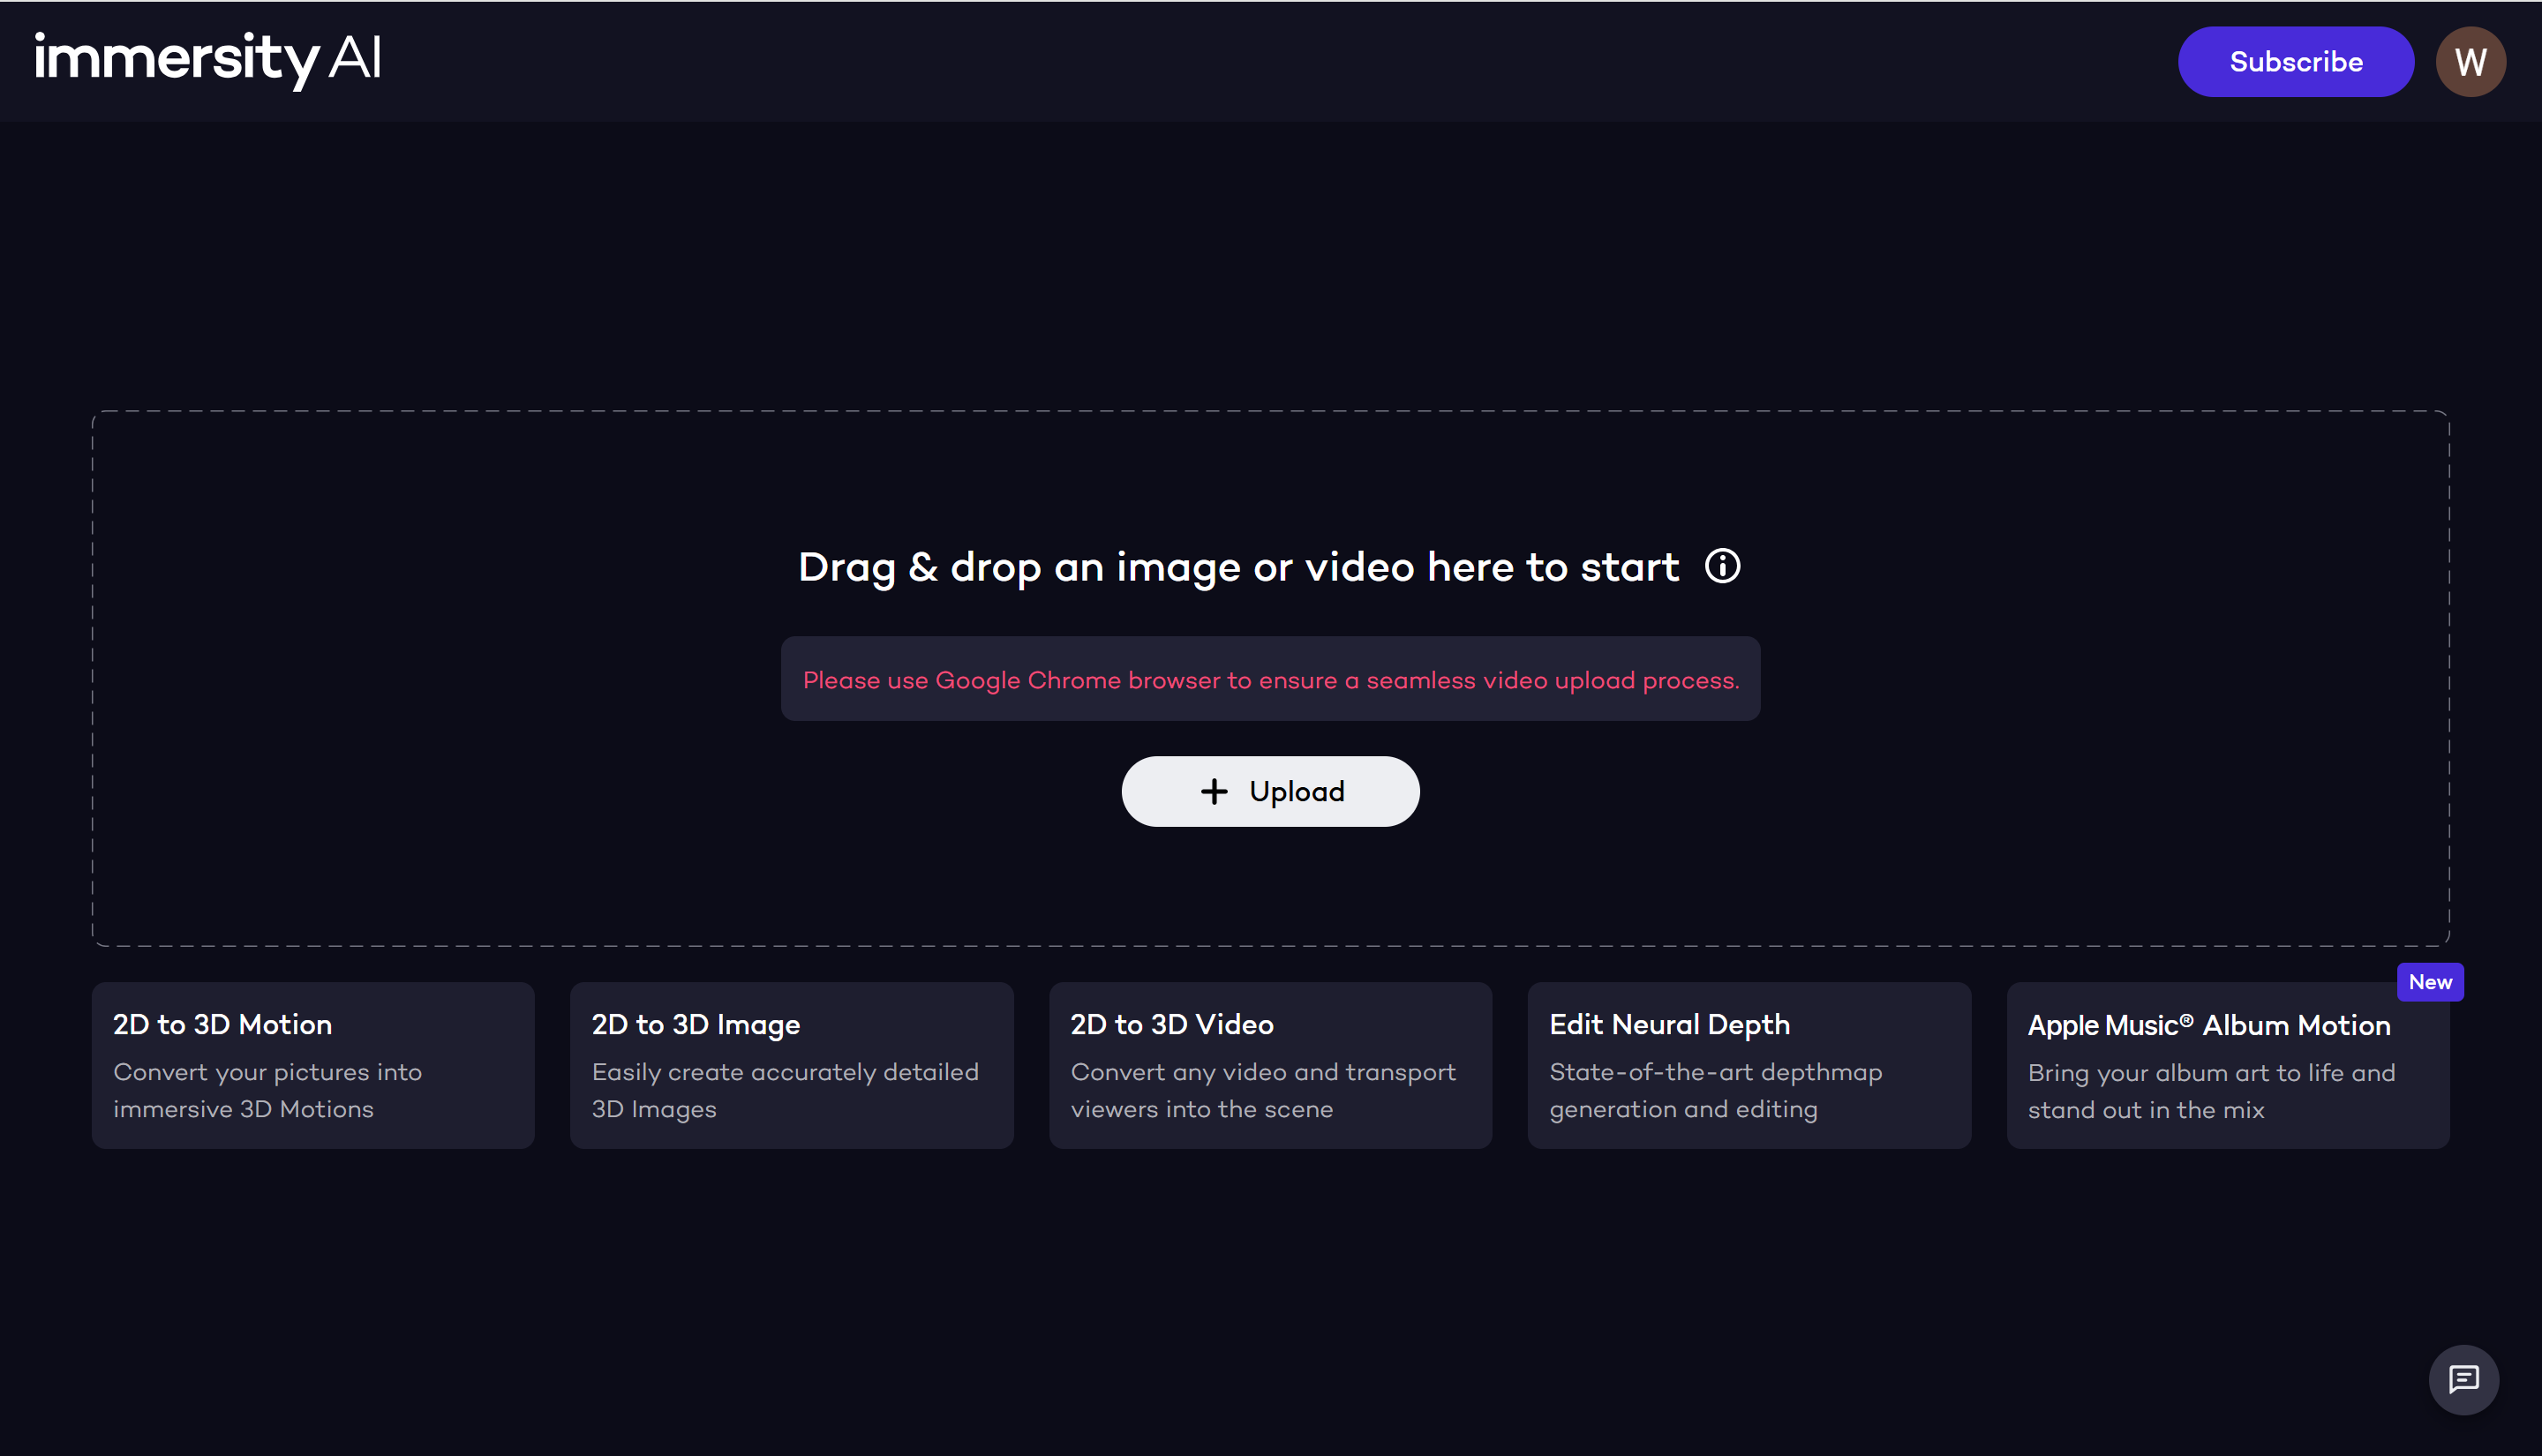Choose the 2D to 3D Video feature
Viewport: 2542px width, 1456px height.
click(1270, 1065)
